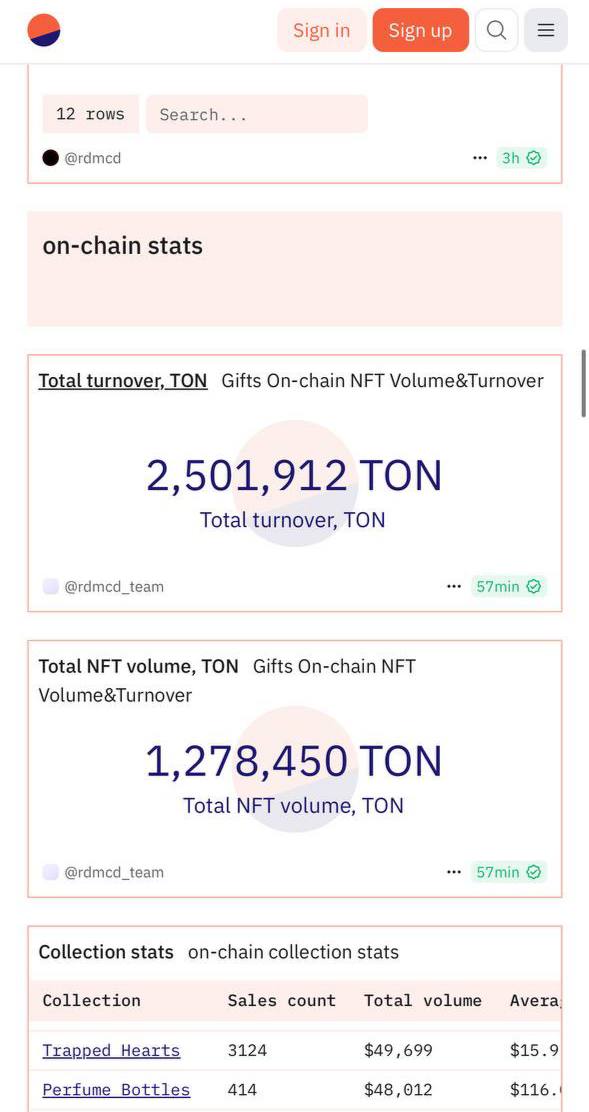Click the 3h refresh status badge
589x1112 pixels.
(522, 158)
